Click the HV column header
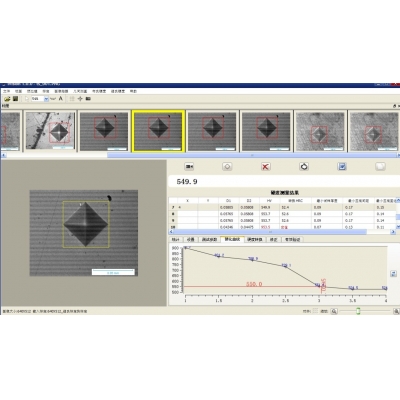Viewport: 400px width, 400px height. point(269,201)
